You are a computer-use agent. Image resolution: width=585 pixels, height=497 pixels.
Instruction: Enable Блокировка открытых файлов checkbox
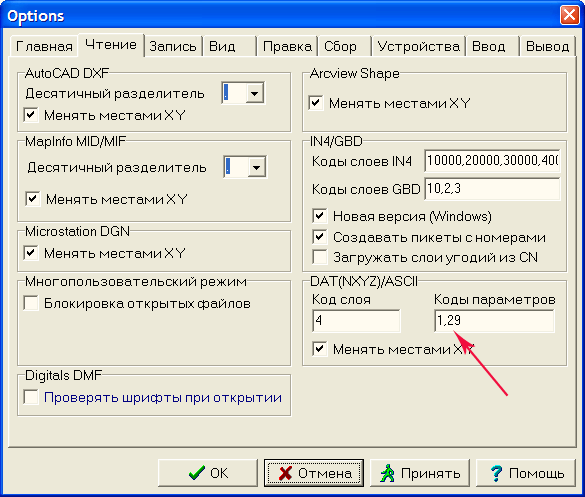31,303
